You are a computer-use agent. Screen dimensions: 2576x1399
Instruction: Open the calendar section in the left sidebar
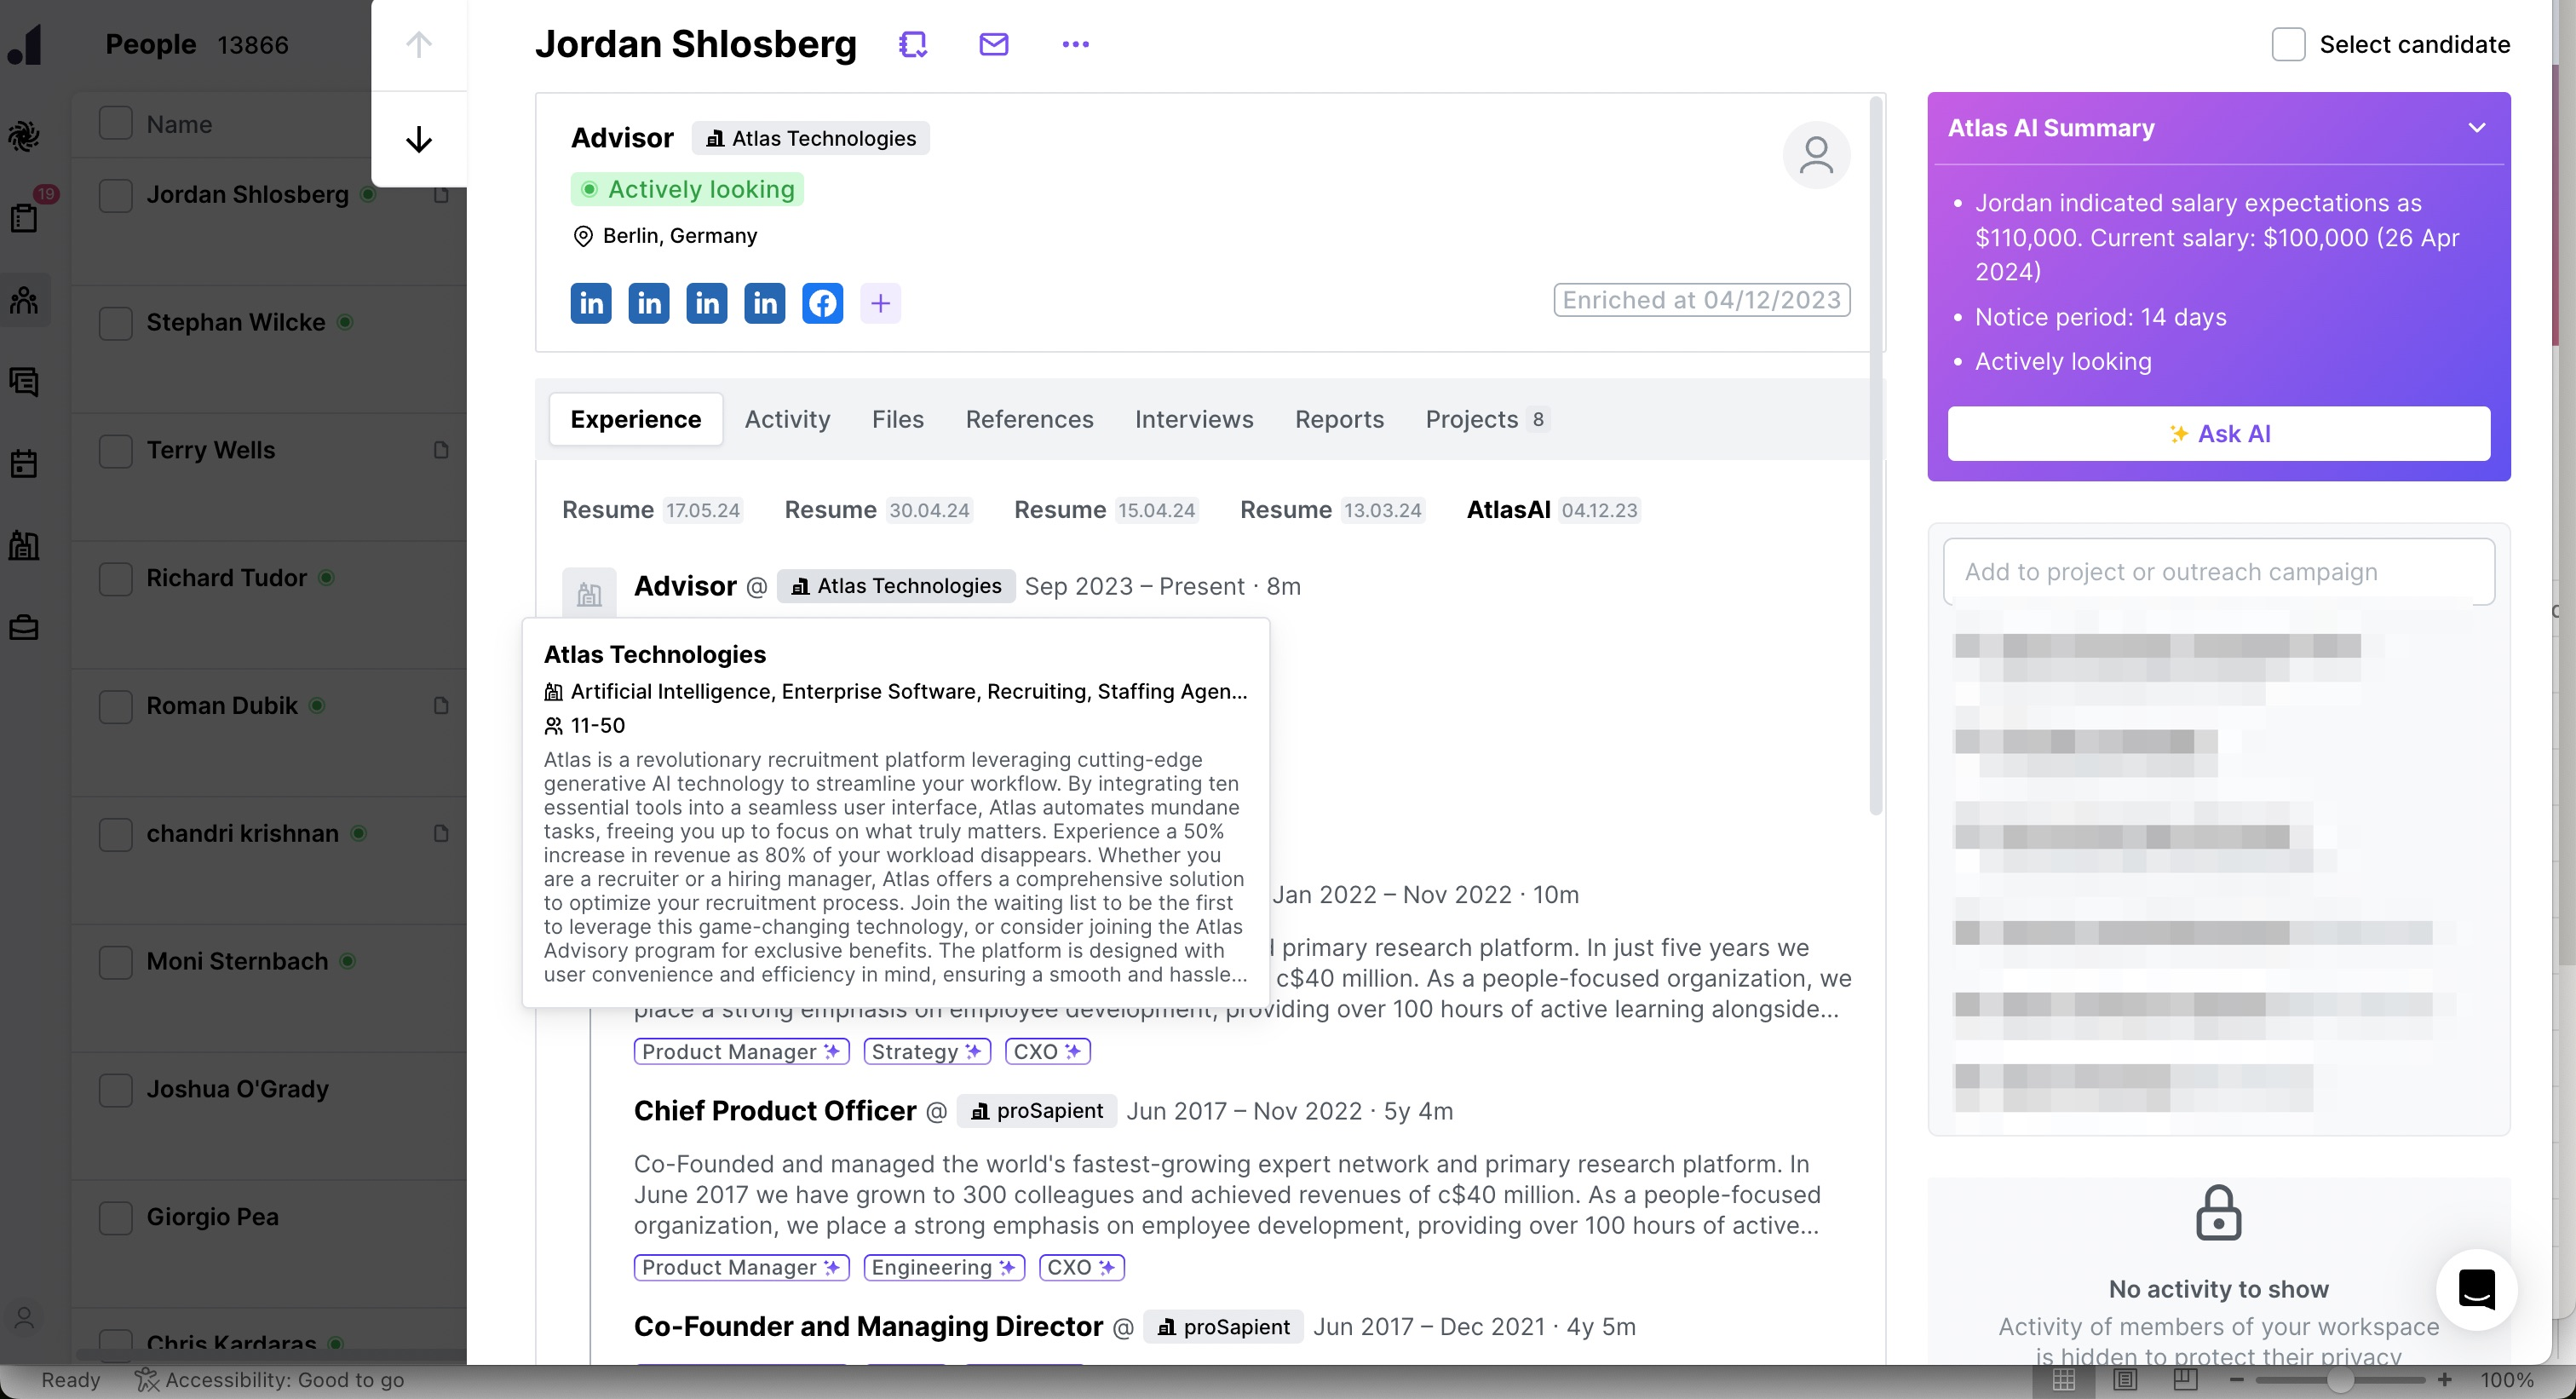25,461
